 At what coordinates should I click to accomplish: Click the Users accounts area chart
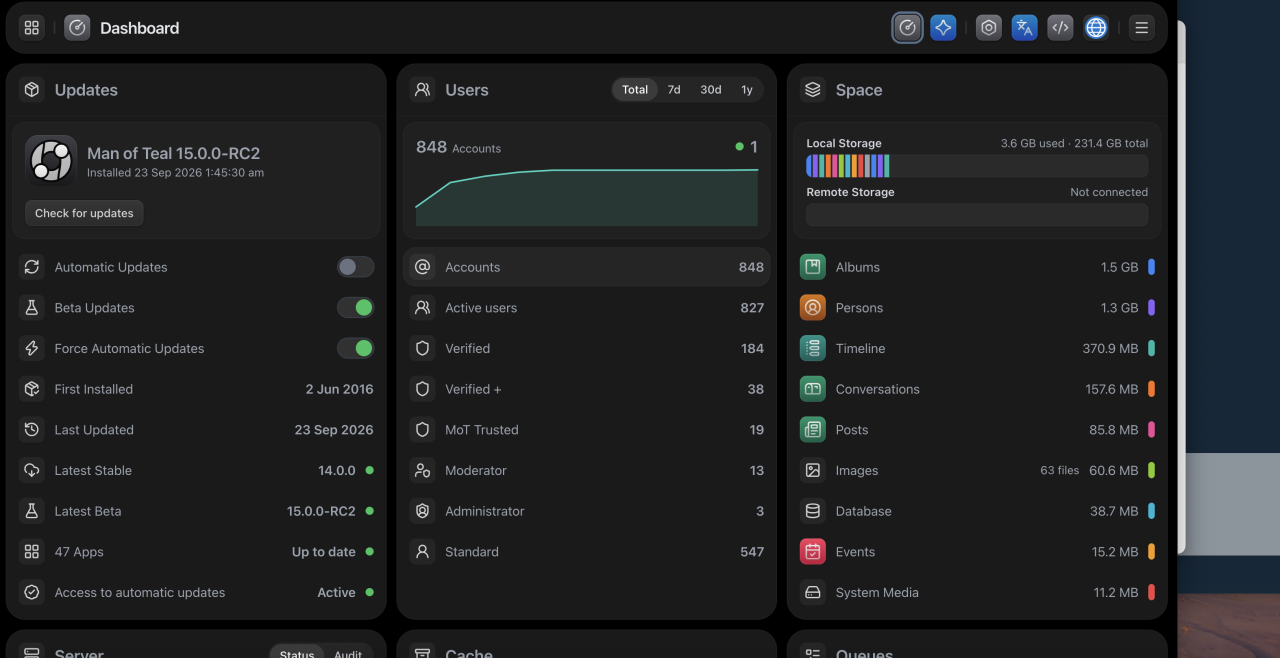tap(586, 197)
